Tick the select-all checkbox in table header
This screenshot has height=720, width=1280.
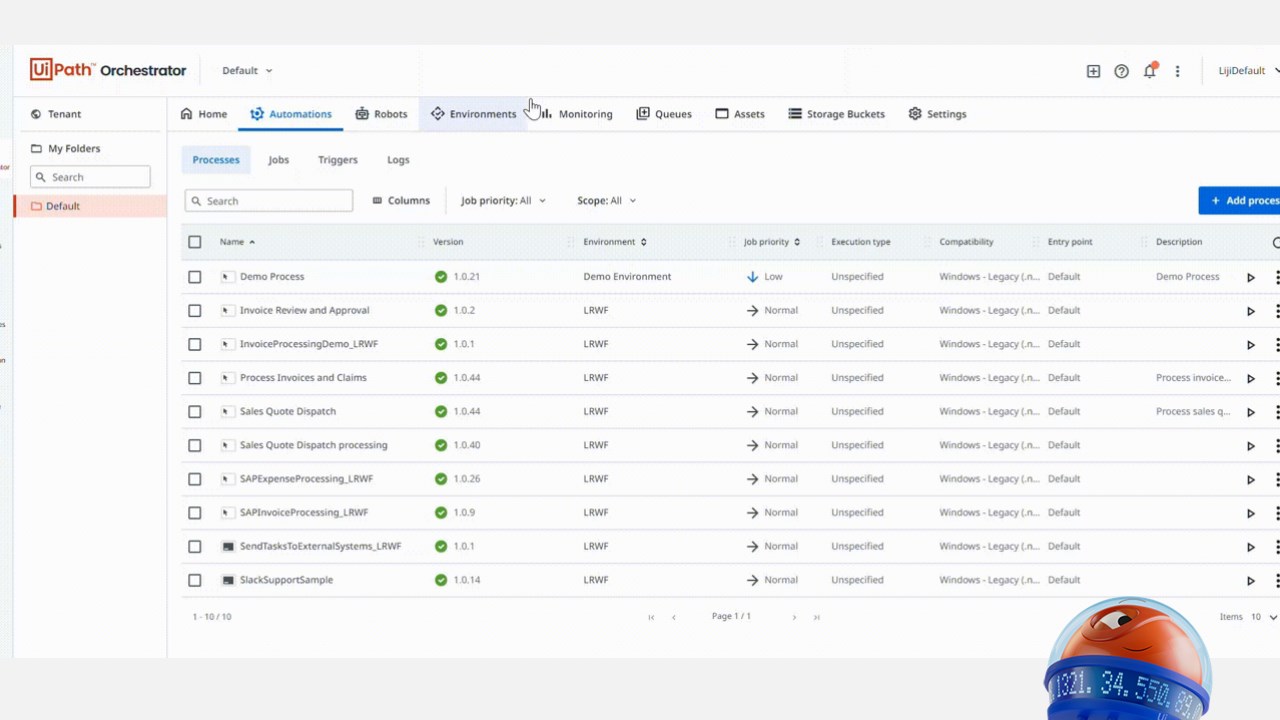[195, 242]
